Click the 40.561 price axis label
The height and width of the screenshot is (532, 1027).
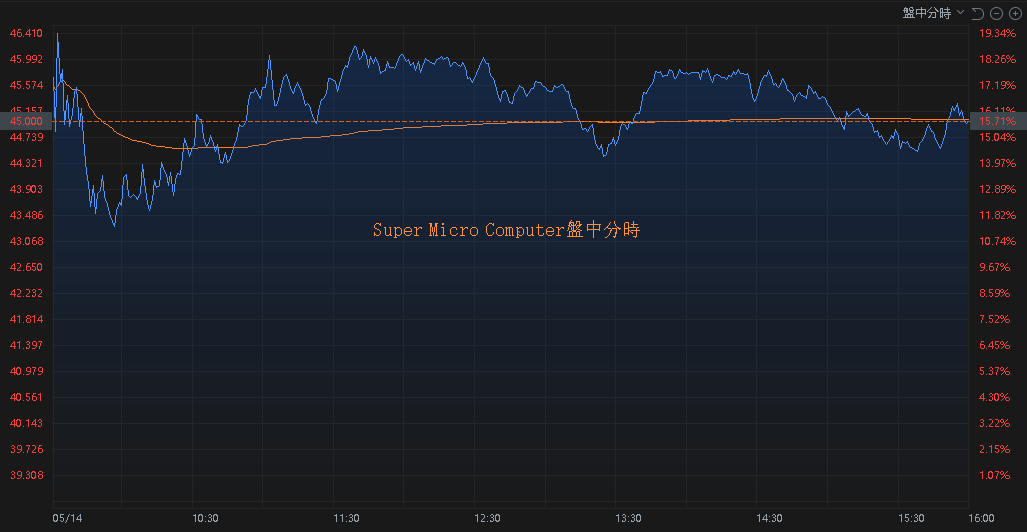point(26,397)
